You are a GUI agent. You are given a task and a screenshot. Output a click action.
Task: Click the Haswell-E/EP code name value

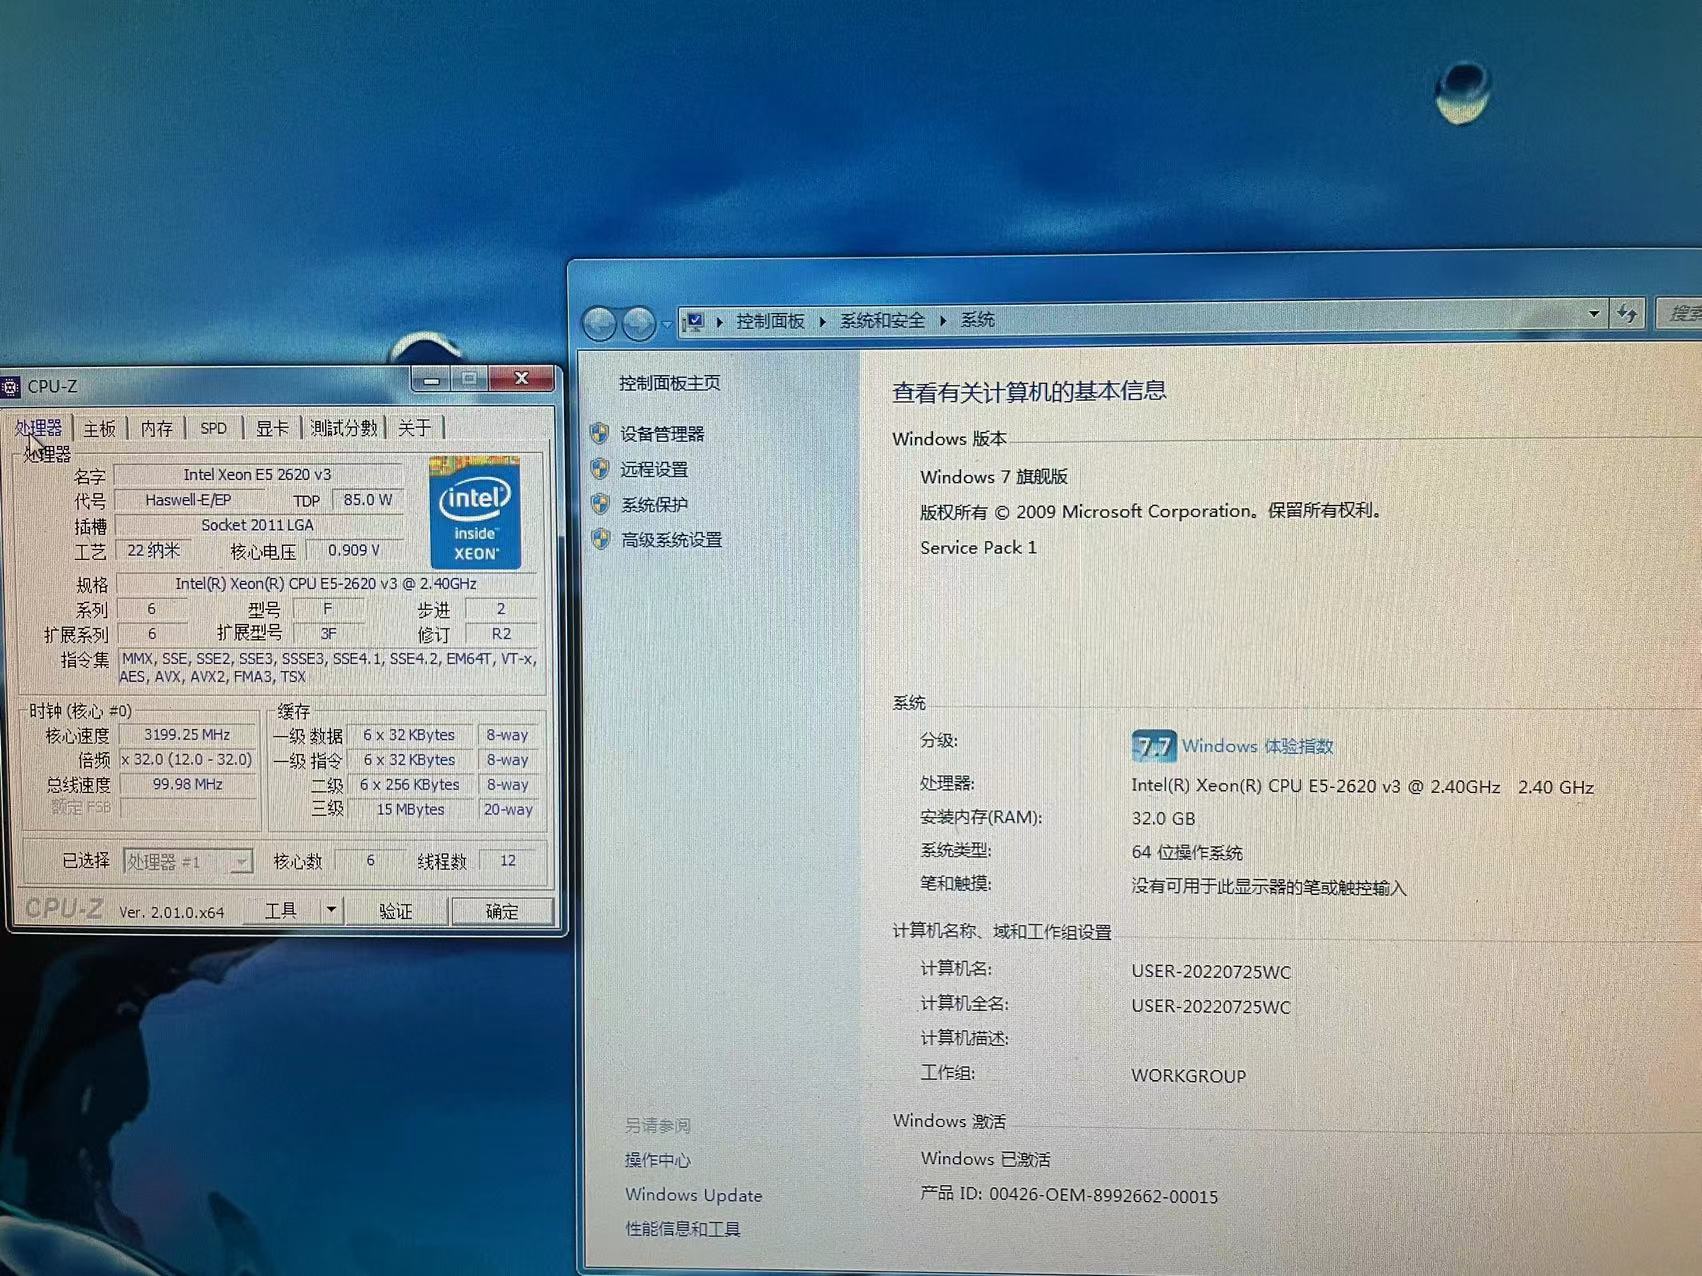pyautogui.click(x=188, y=500)
